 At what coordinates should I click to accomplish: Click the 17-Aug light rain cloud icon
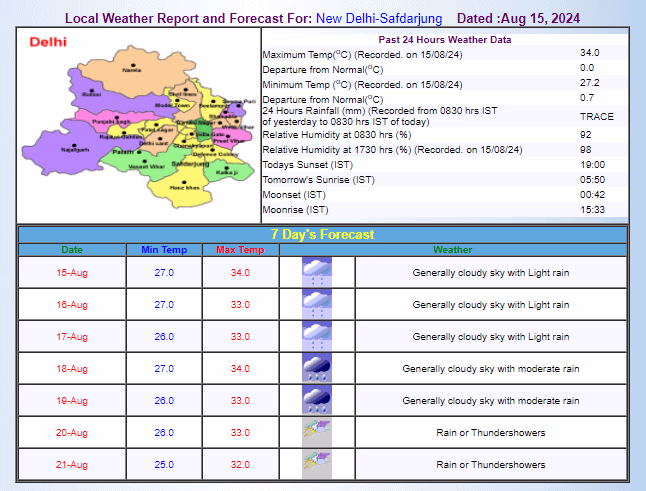coord(317,336)
